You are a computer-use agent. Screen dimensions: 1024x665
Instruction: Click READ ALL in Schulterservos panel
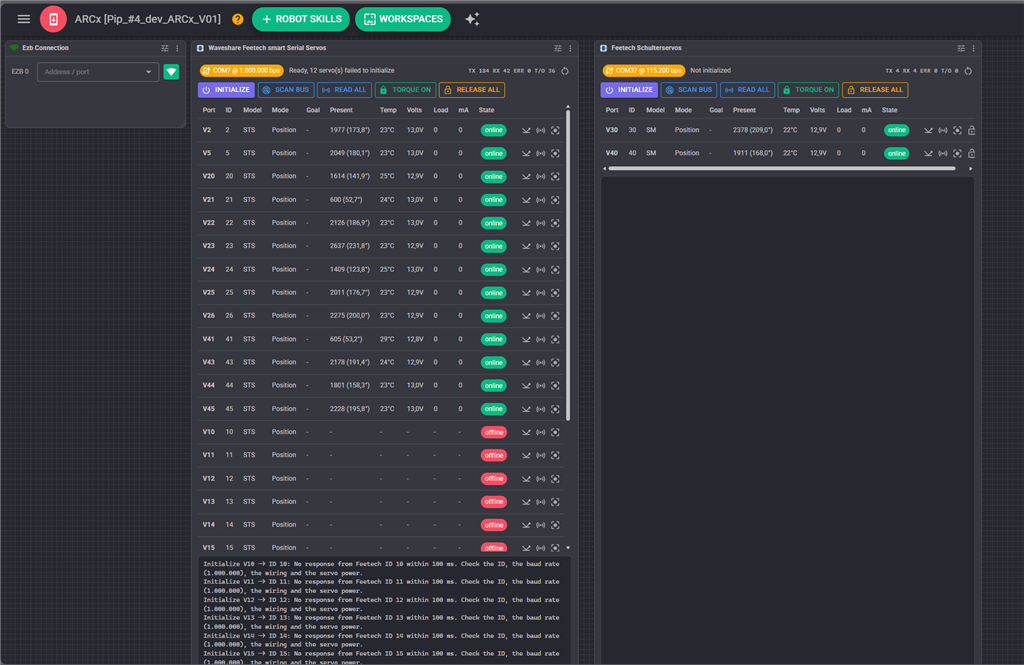pos(747,90)
